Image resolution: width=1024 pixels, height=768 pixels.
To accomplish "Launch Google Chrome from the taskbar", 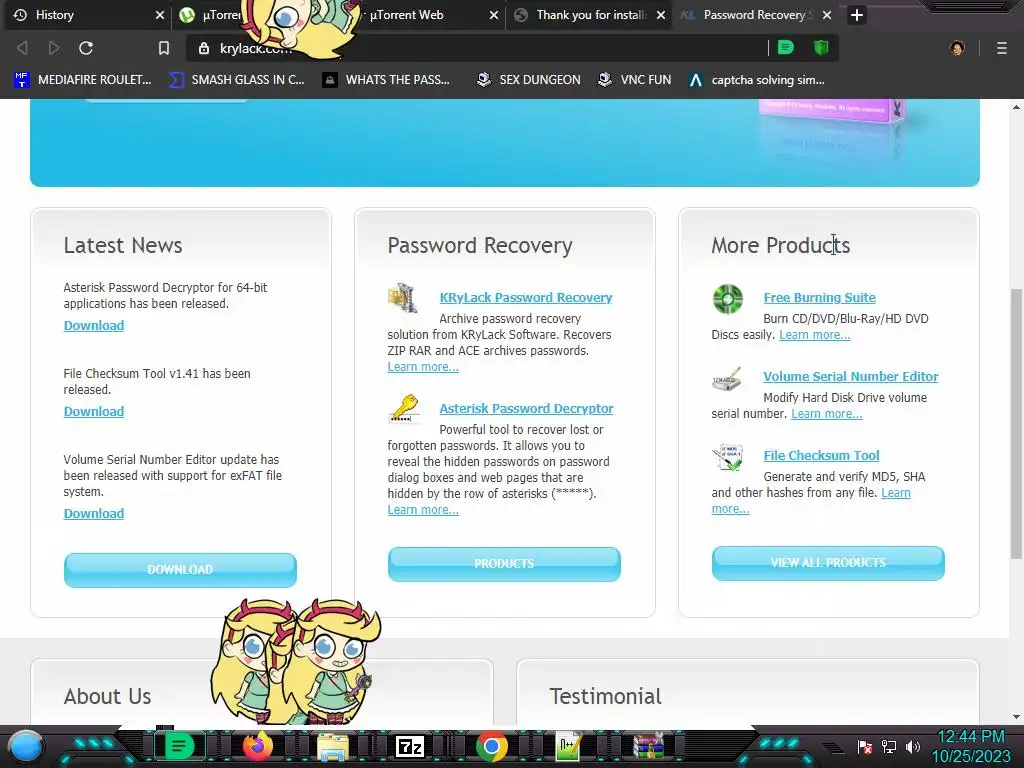I will point(492,746).
